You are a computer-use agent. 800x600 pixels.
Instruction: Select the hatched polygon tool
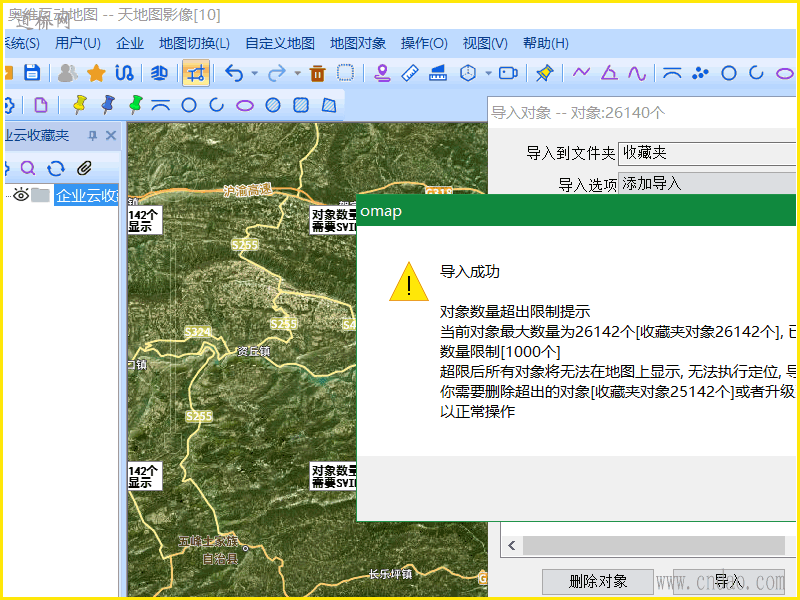[329, 105]
